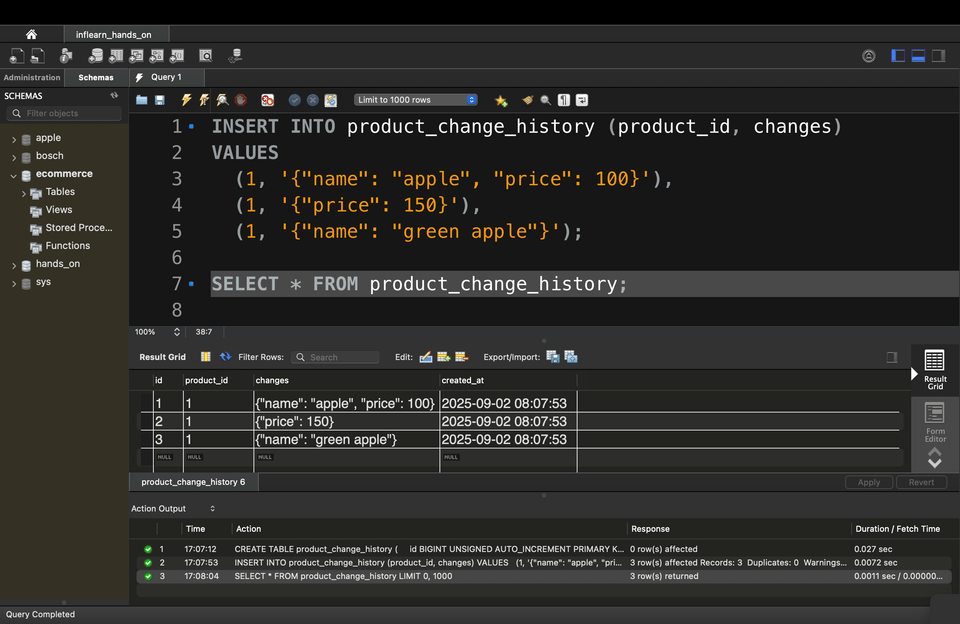The image size is (960, 624).
Task: Toggle auto-commit mode
Action: pos(331,100)
